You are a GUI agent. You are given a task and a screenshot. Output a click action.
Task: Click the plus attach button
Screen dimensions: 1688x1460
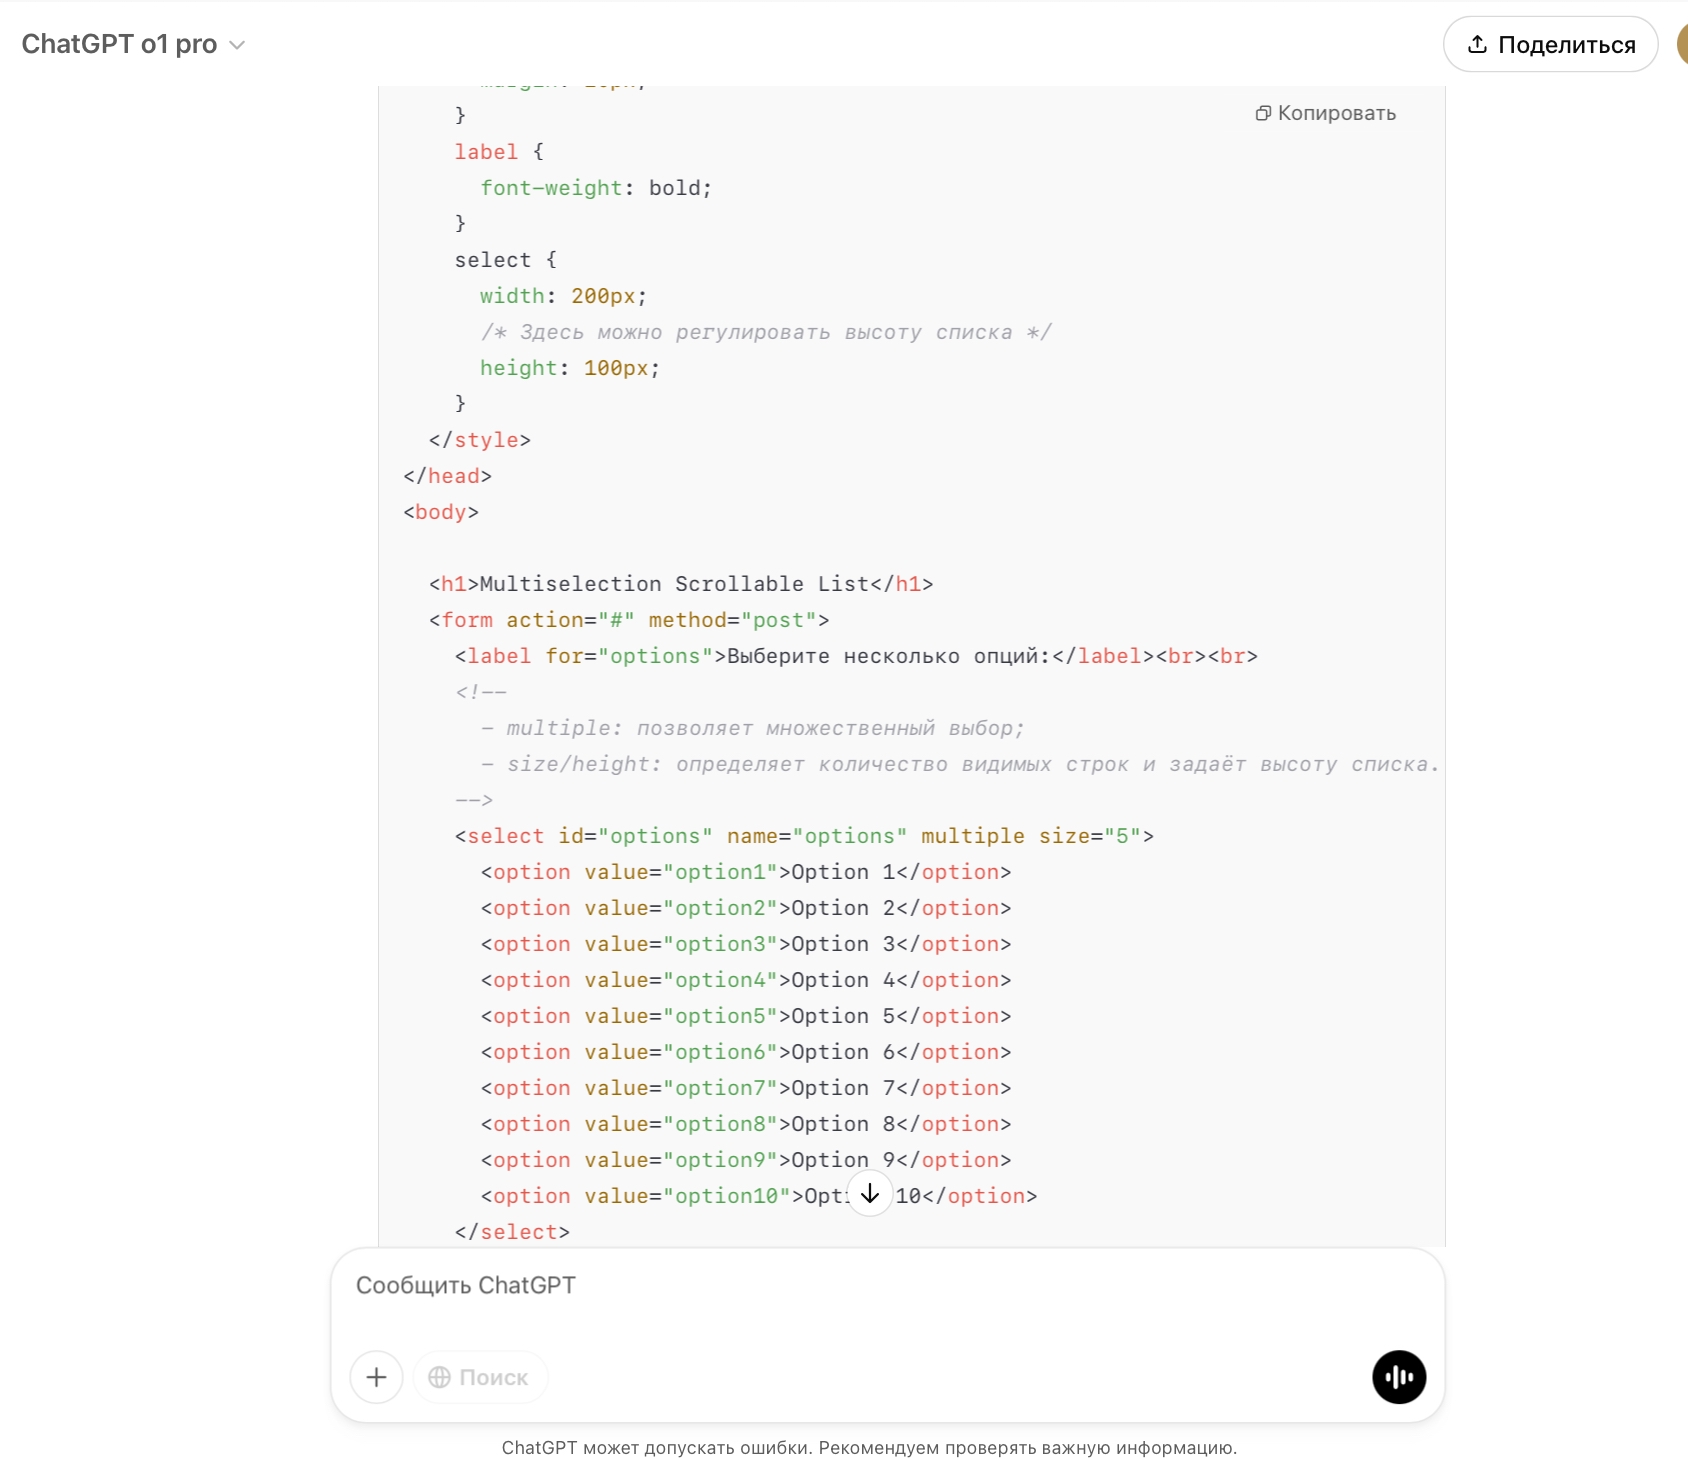click(376, 1377)
